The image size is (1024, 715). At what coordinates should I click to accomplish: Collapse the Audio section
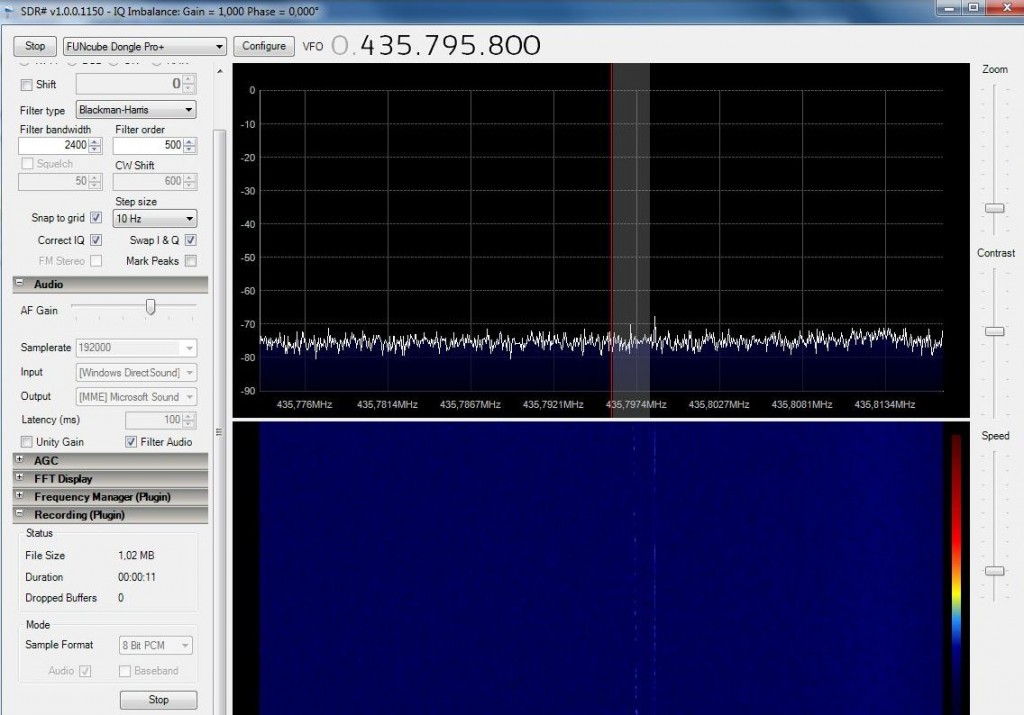coord(20,284)
